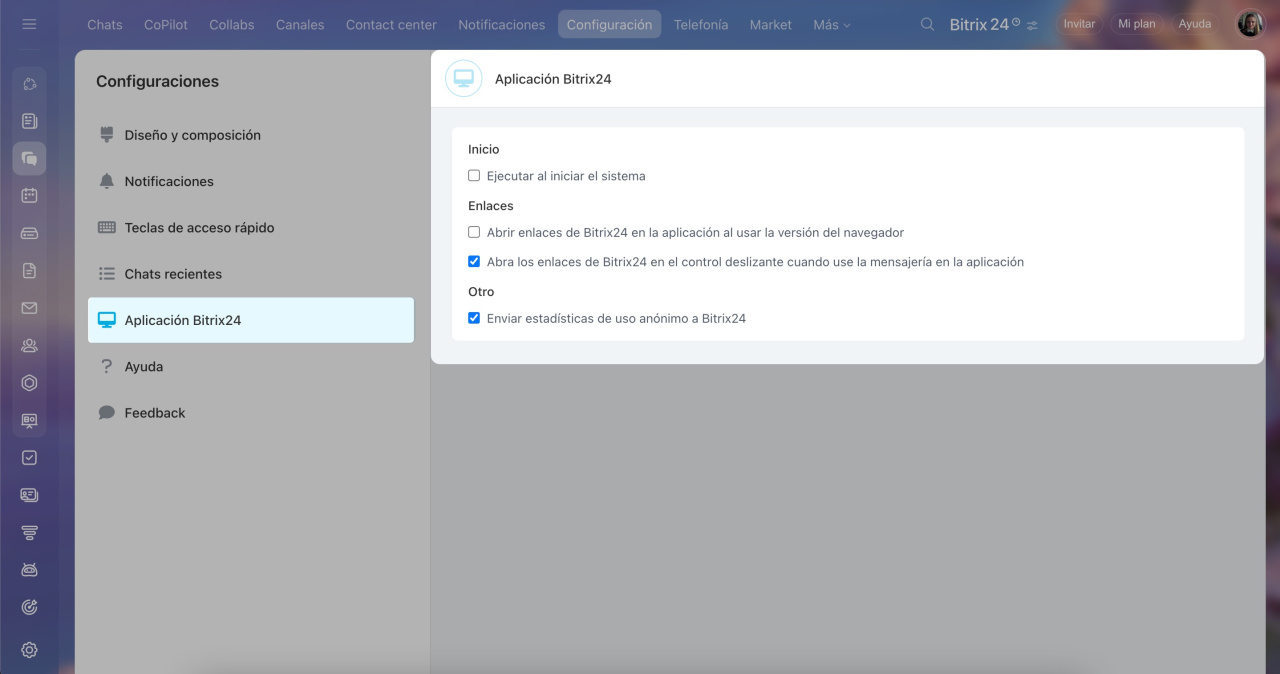Select Aplicación Bitrix24 in settings list
This screenshot has width=1280, height=674.
point(251,320)
